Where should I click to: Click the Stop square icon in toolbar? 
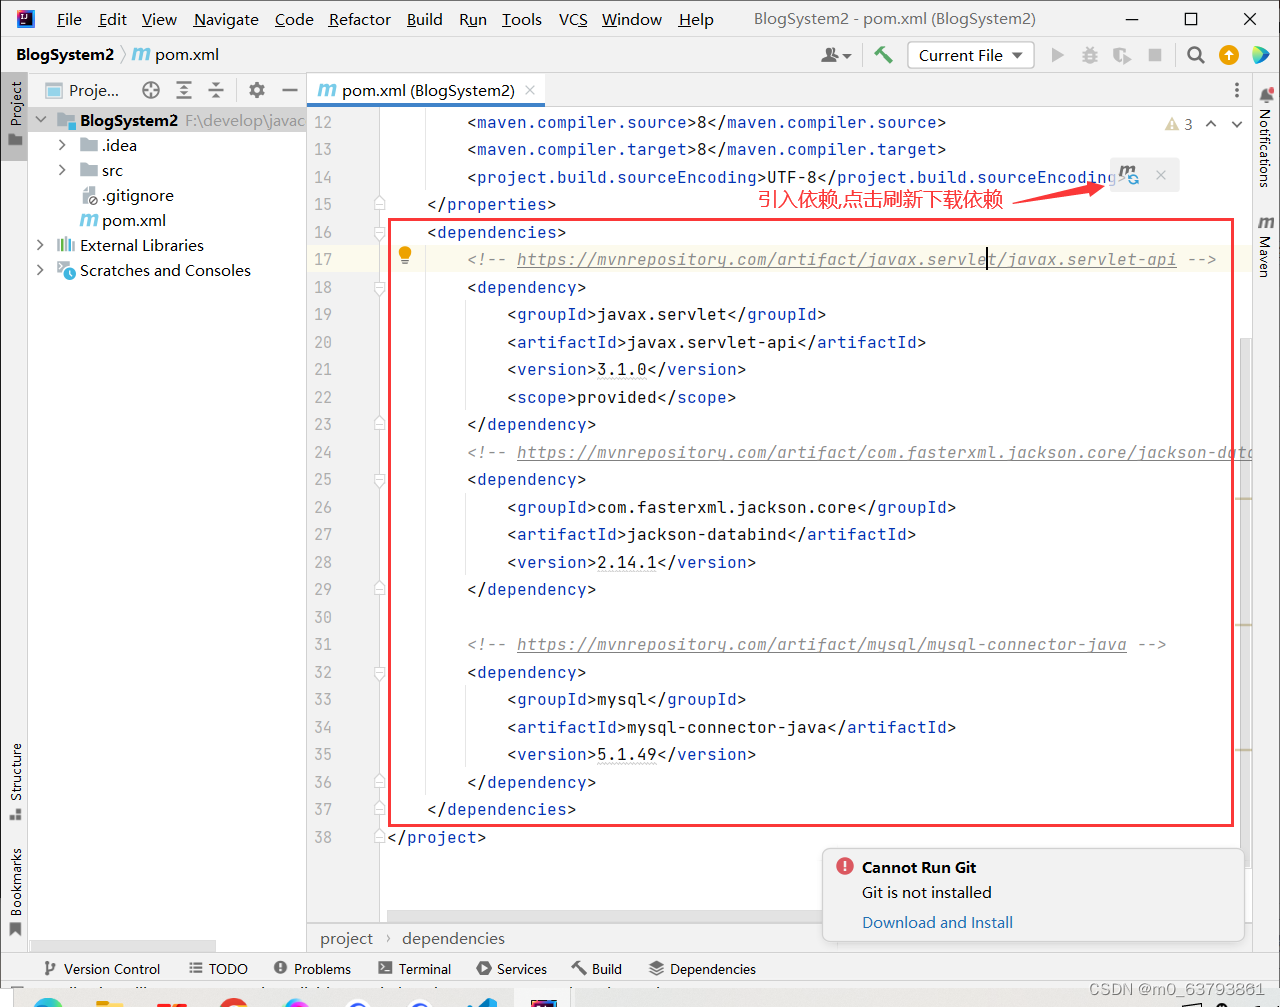pos(1155,55)
